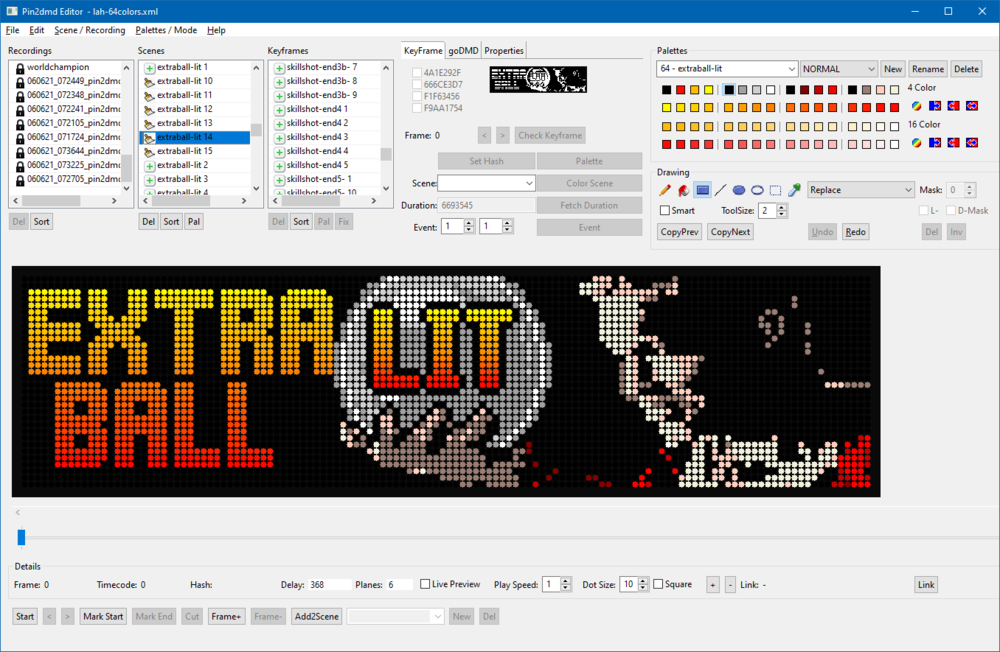Click right-arrow palette icon in 4 Color row
Viewport: 1000px width, 652px height.
pos(935,106)
